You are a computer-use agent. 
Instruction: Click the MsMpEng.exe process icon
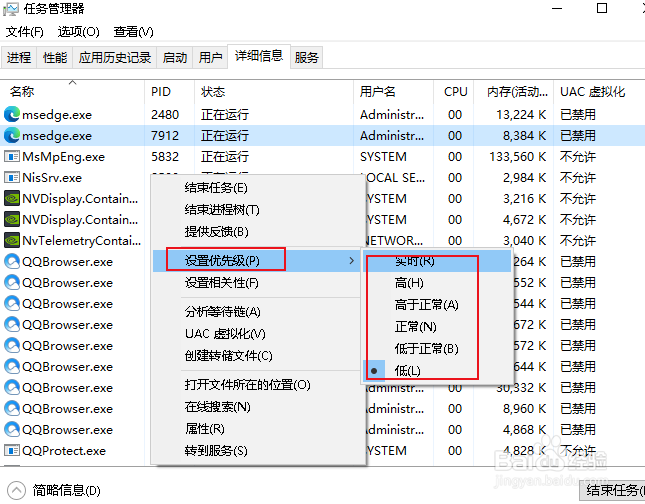[x=12, y=156]
